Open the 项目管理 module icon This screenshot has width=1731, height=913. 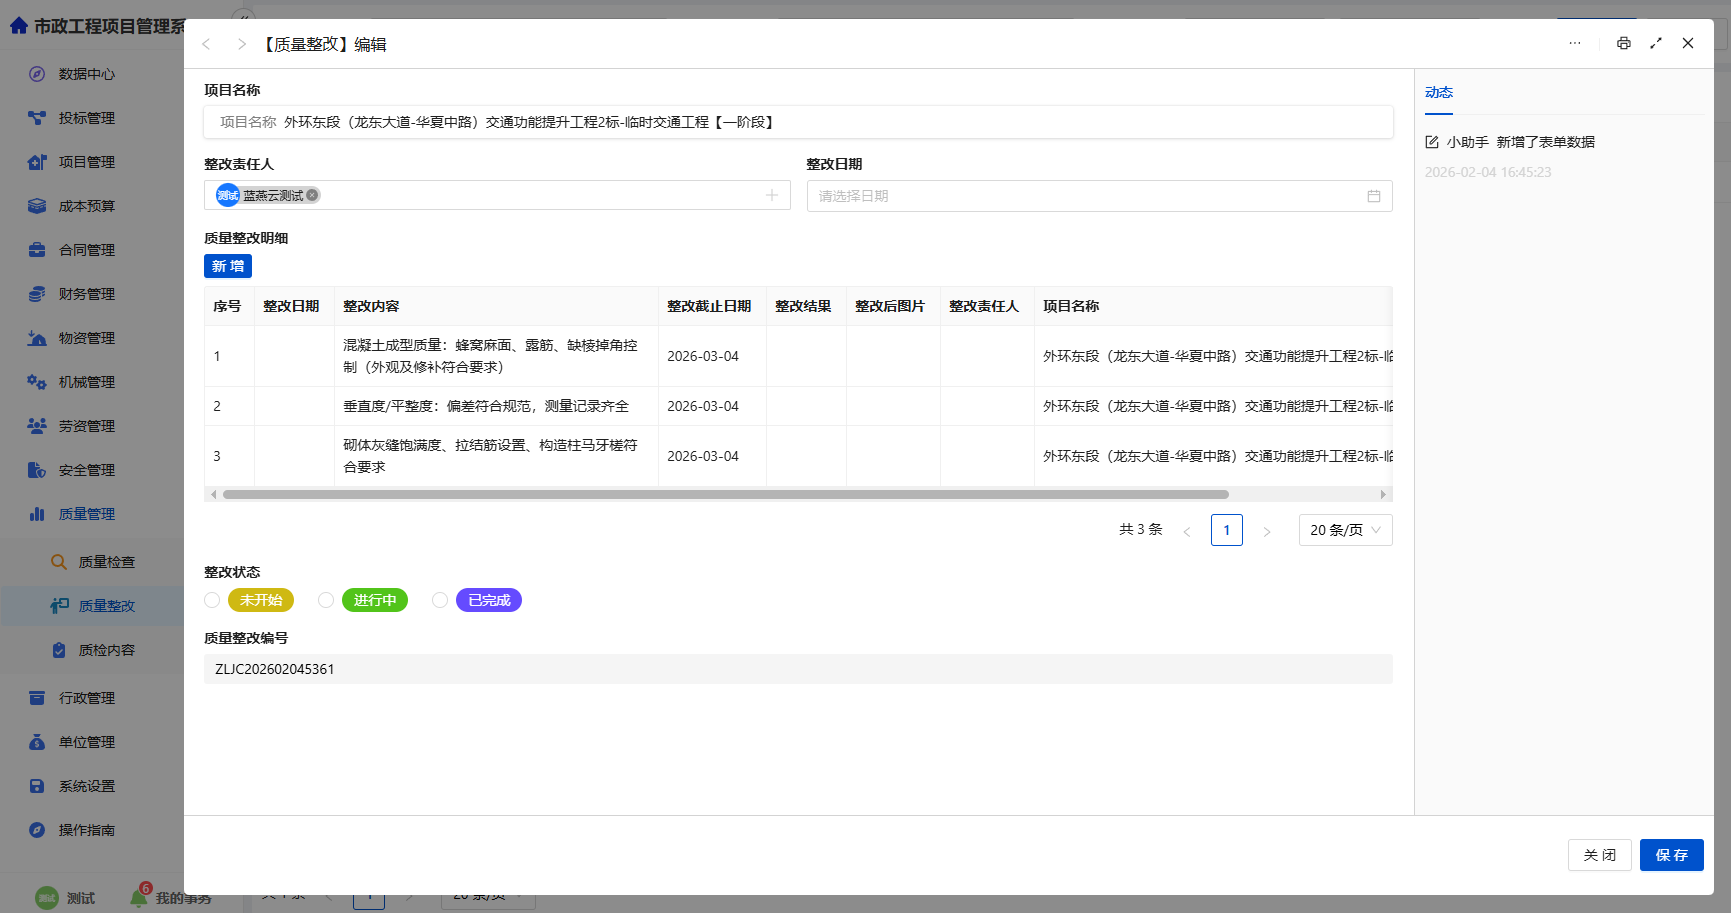(37, 161)
